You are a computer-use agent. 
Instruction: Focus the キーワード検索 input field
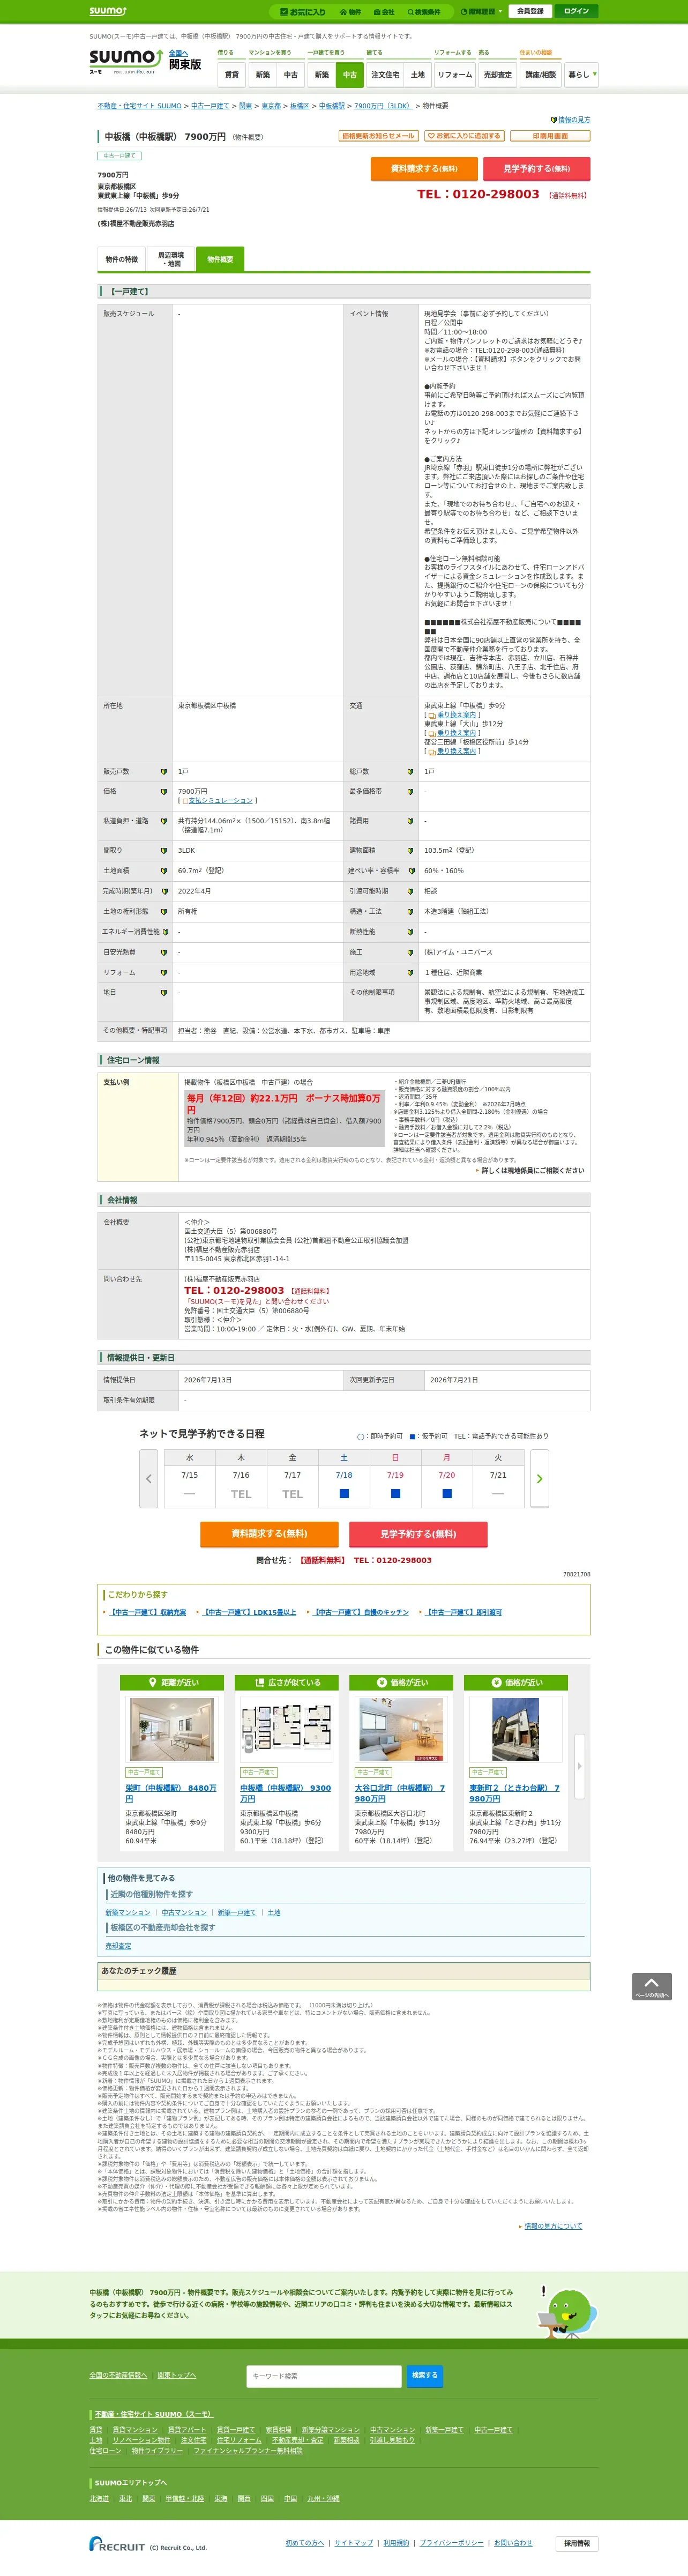tap(324, 2375)
